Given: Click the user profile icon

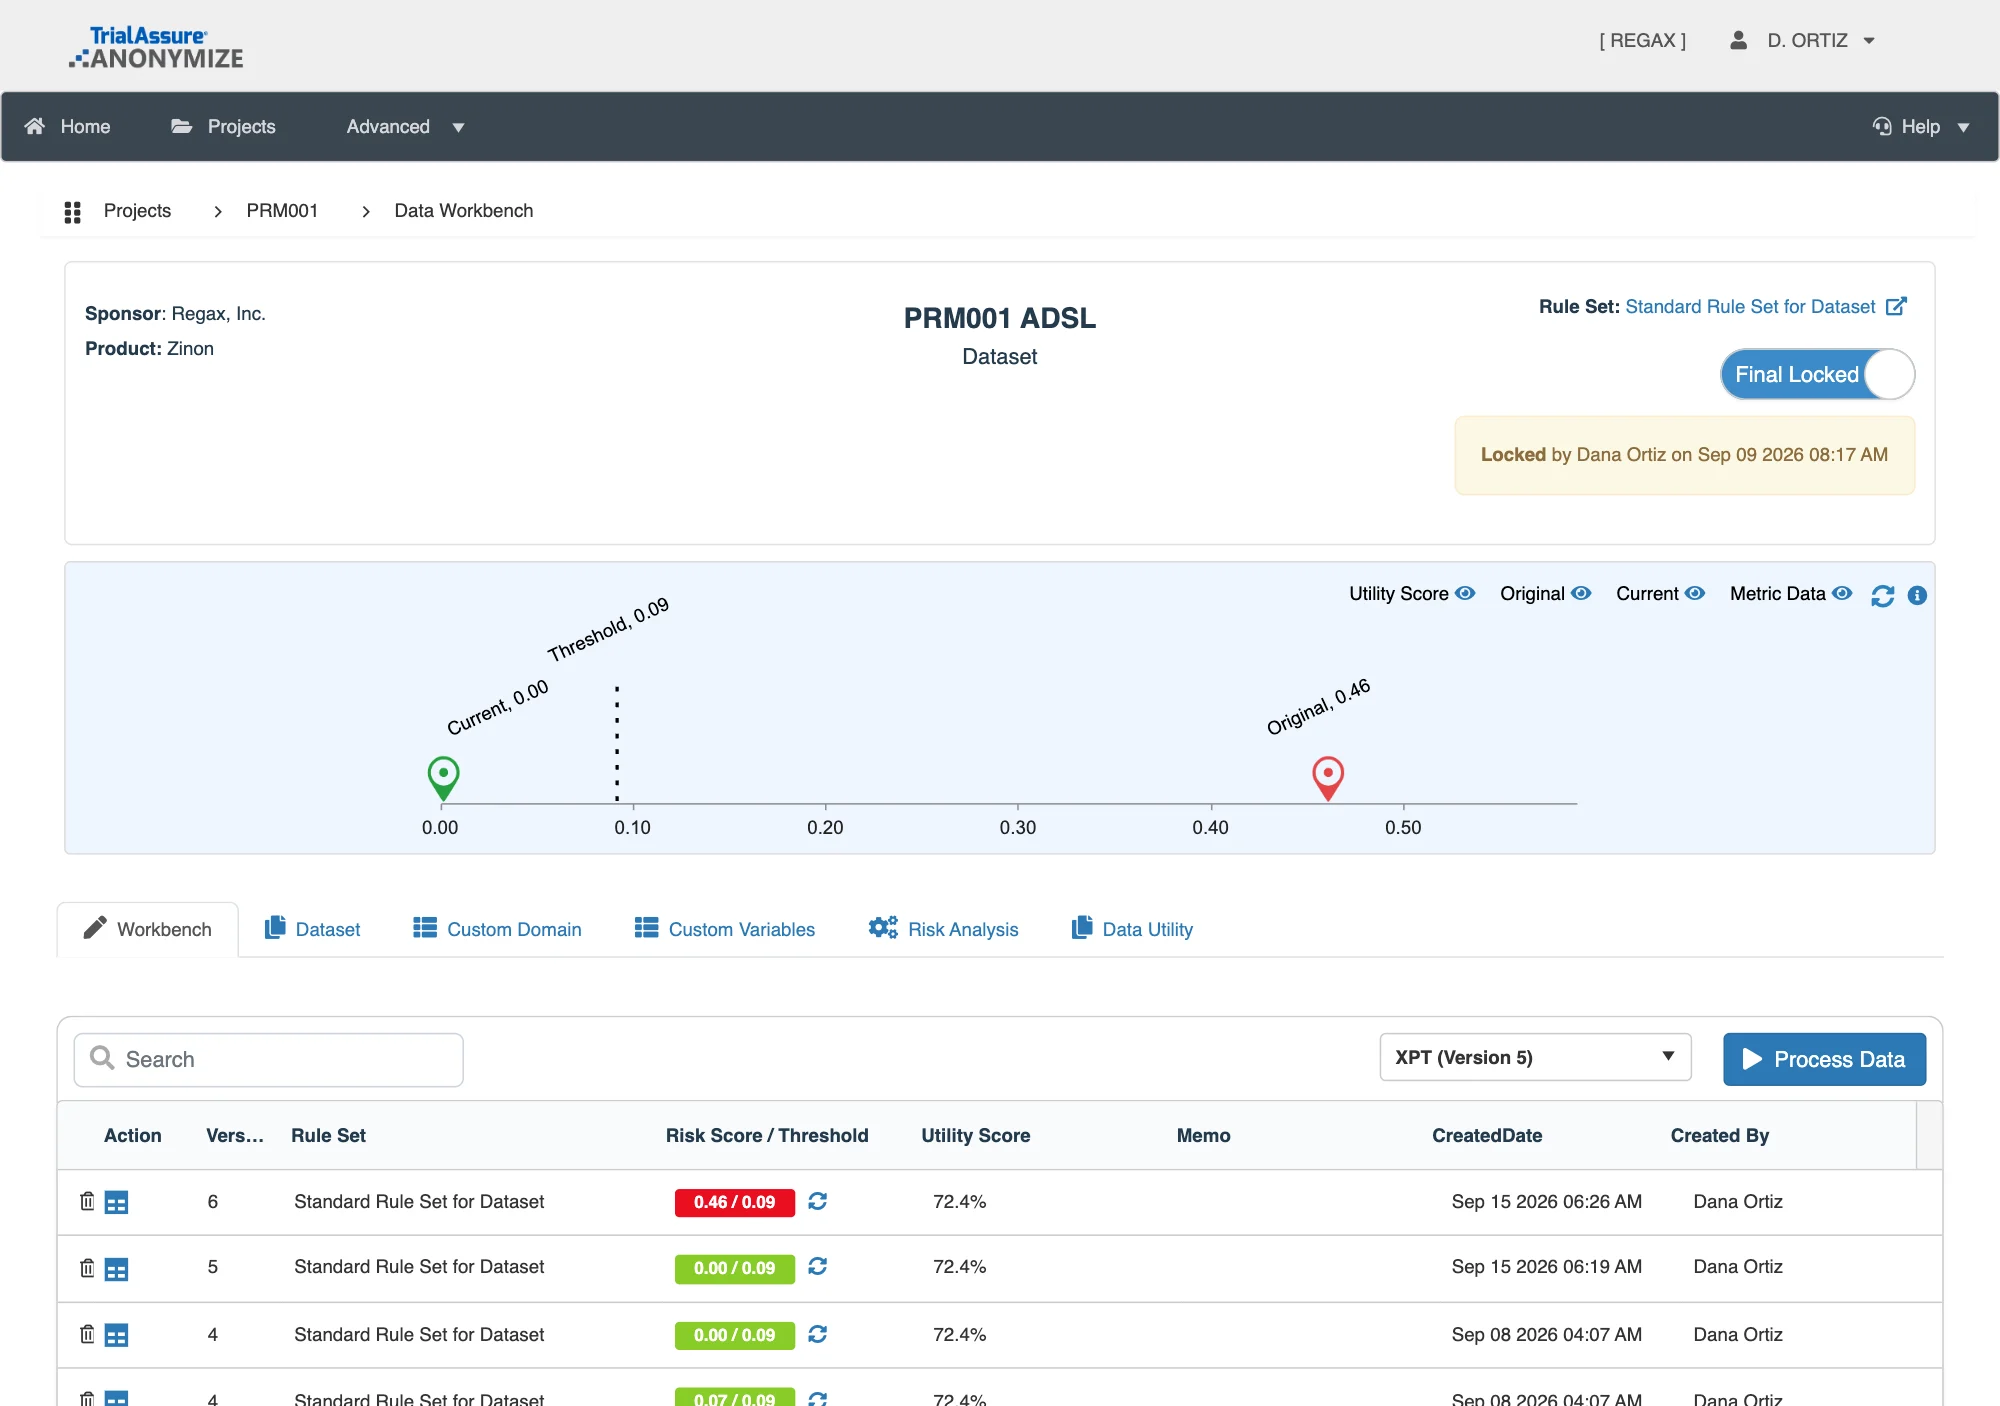Looking at the screenshot, I should 1739,40.
